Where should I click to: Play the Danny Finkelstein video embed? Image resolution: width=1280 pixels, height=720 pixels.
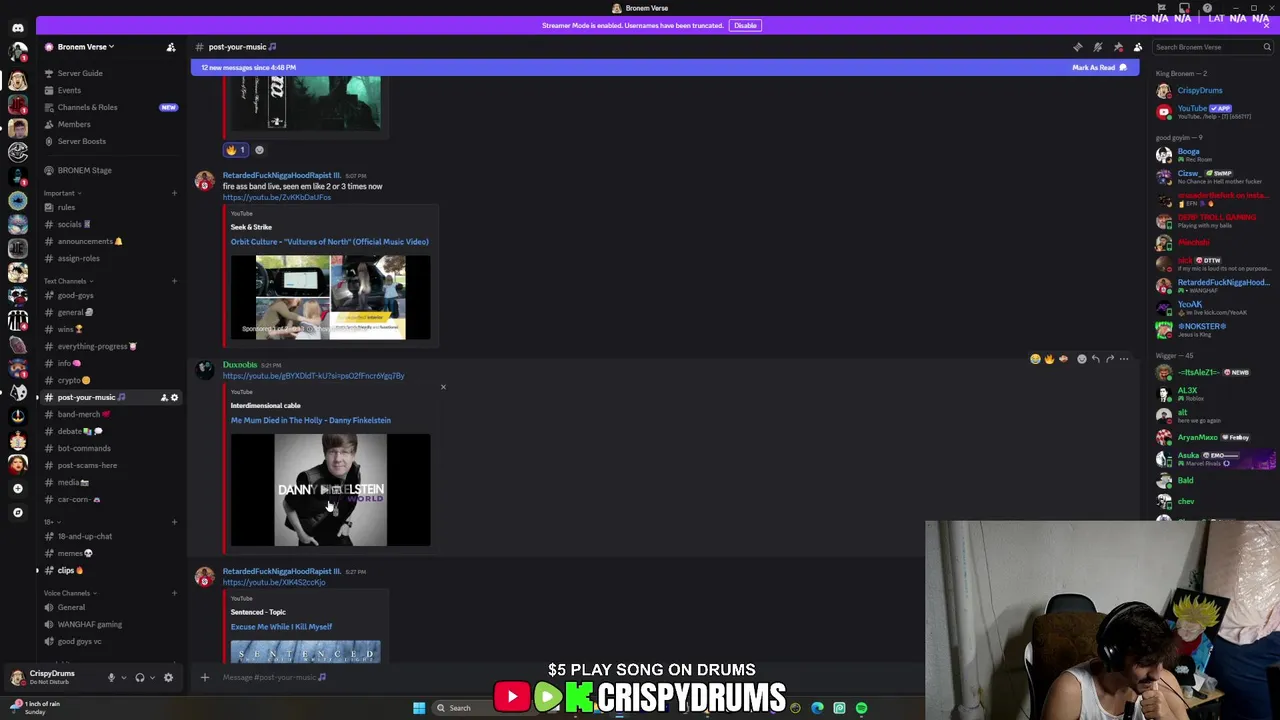click(x=330, y=490)
